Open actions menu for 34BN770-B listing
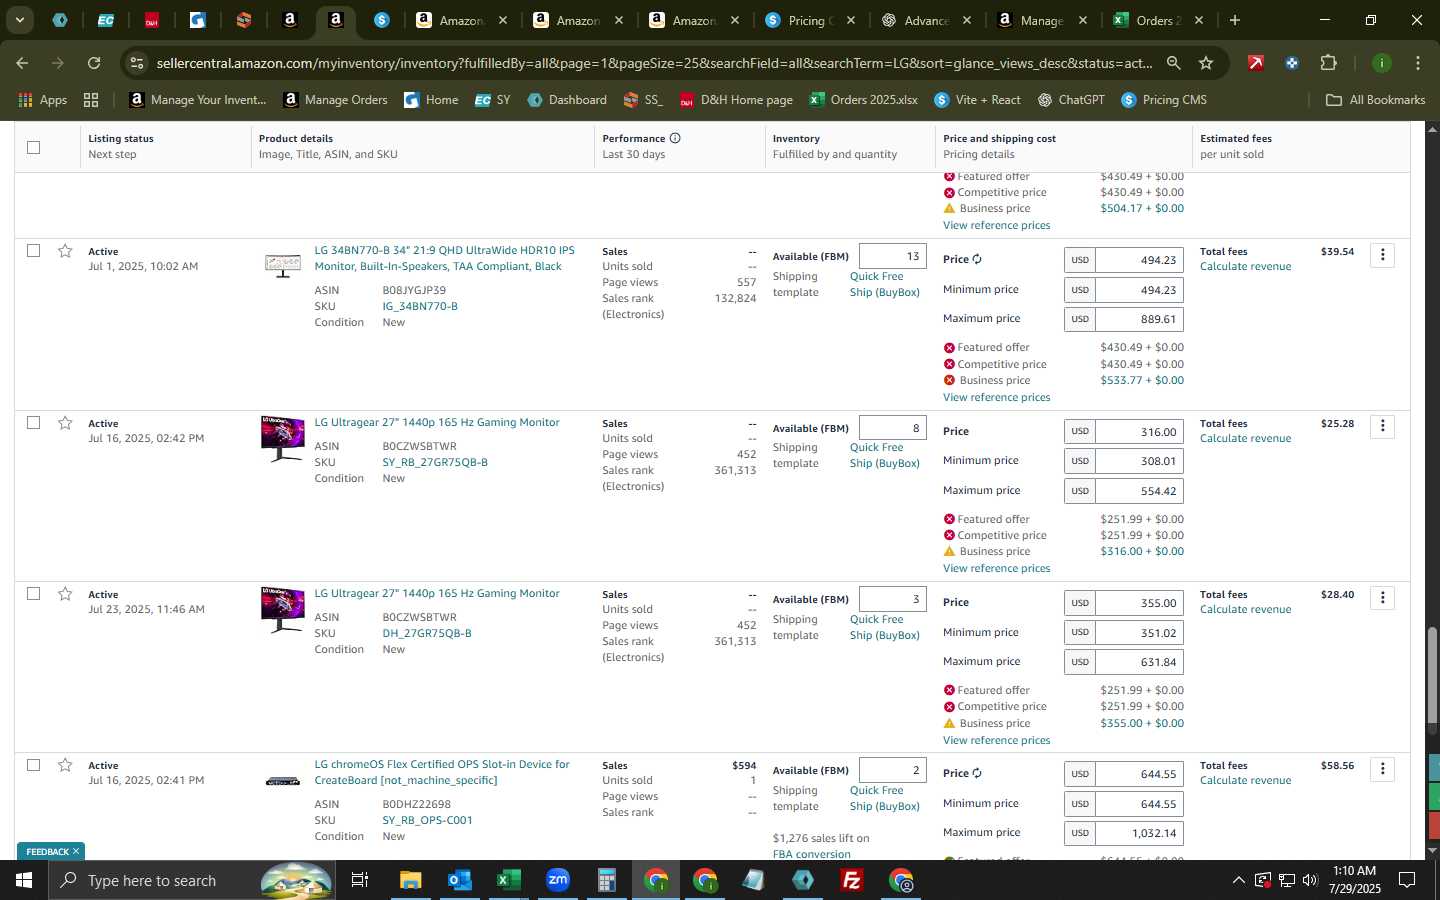This screenshot has height=900, width=1440. point(1383,255)
